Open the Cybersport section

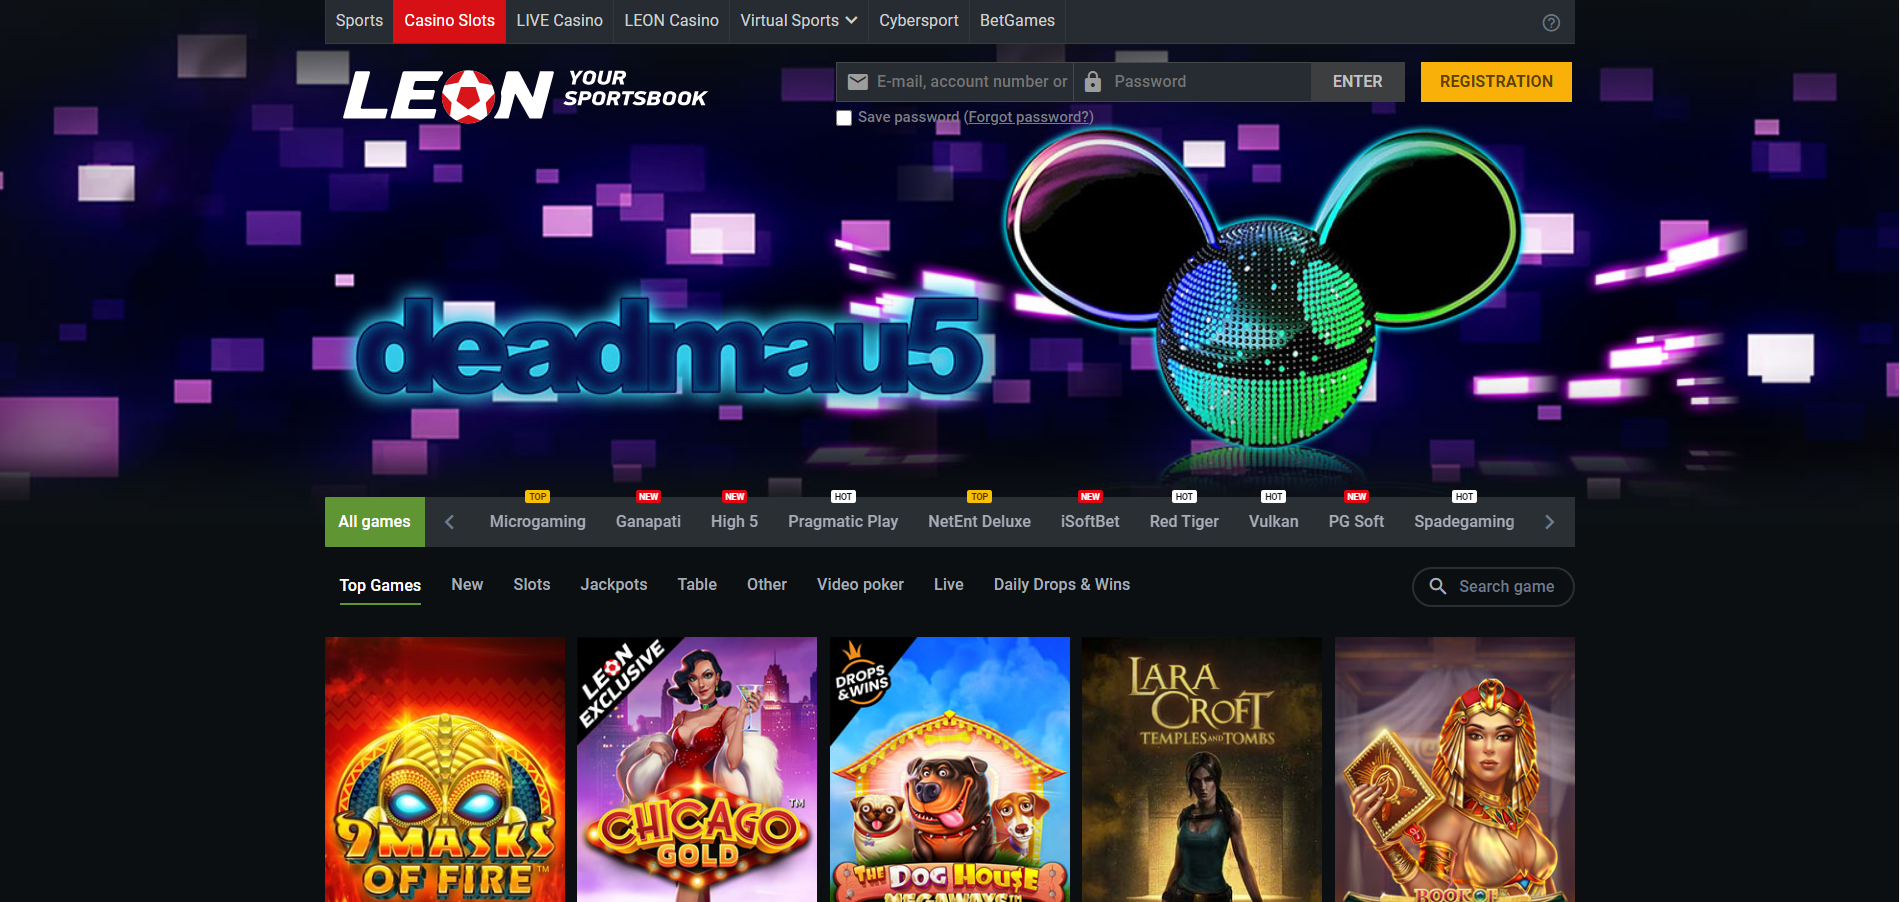918,21
